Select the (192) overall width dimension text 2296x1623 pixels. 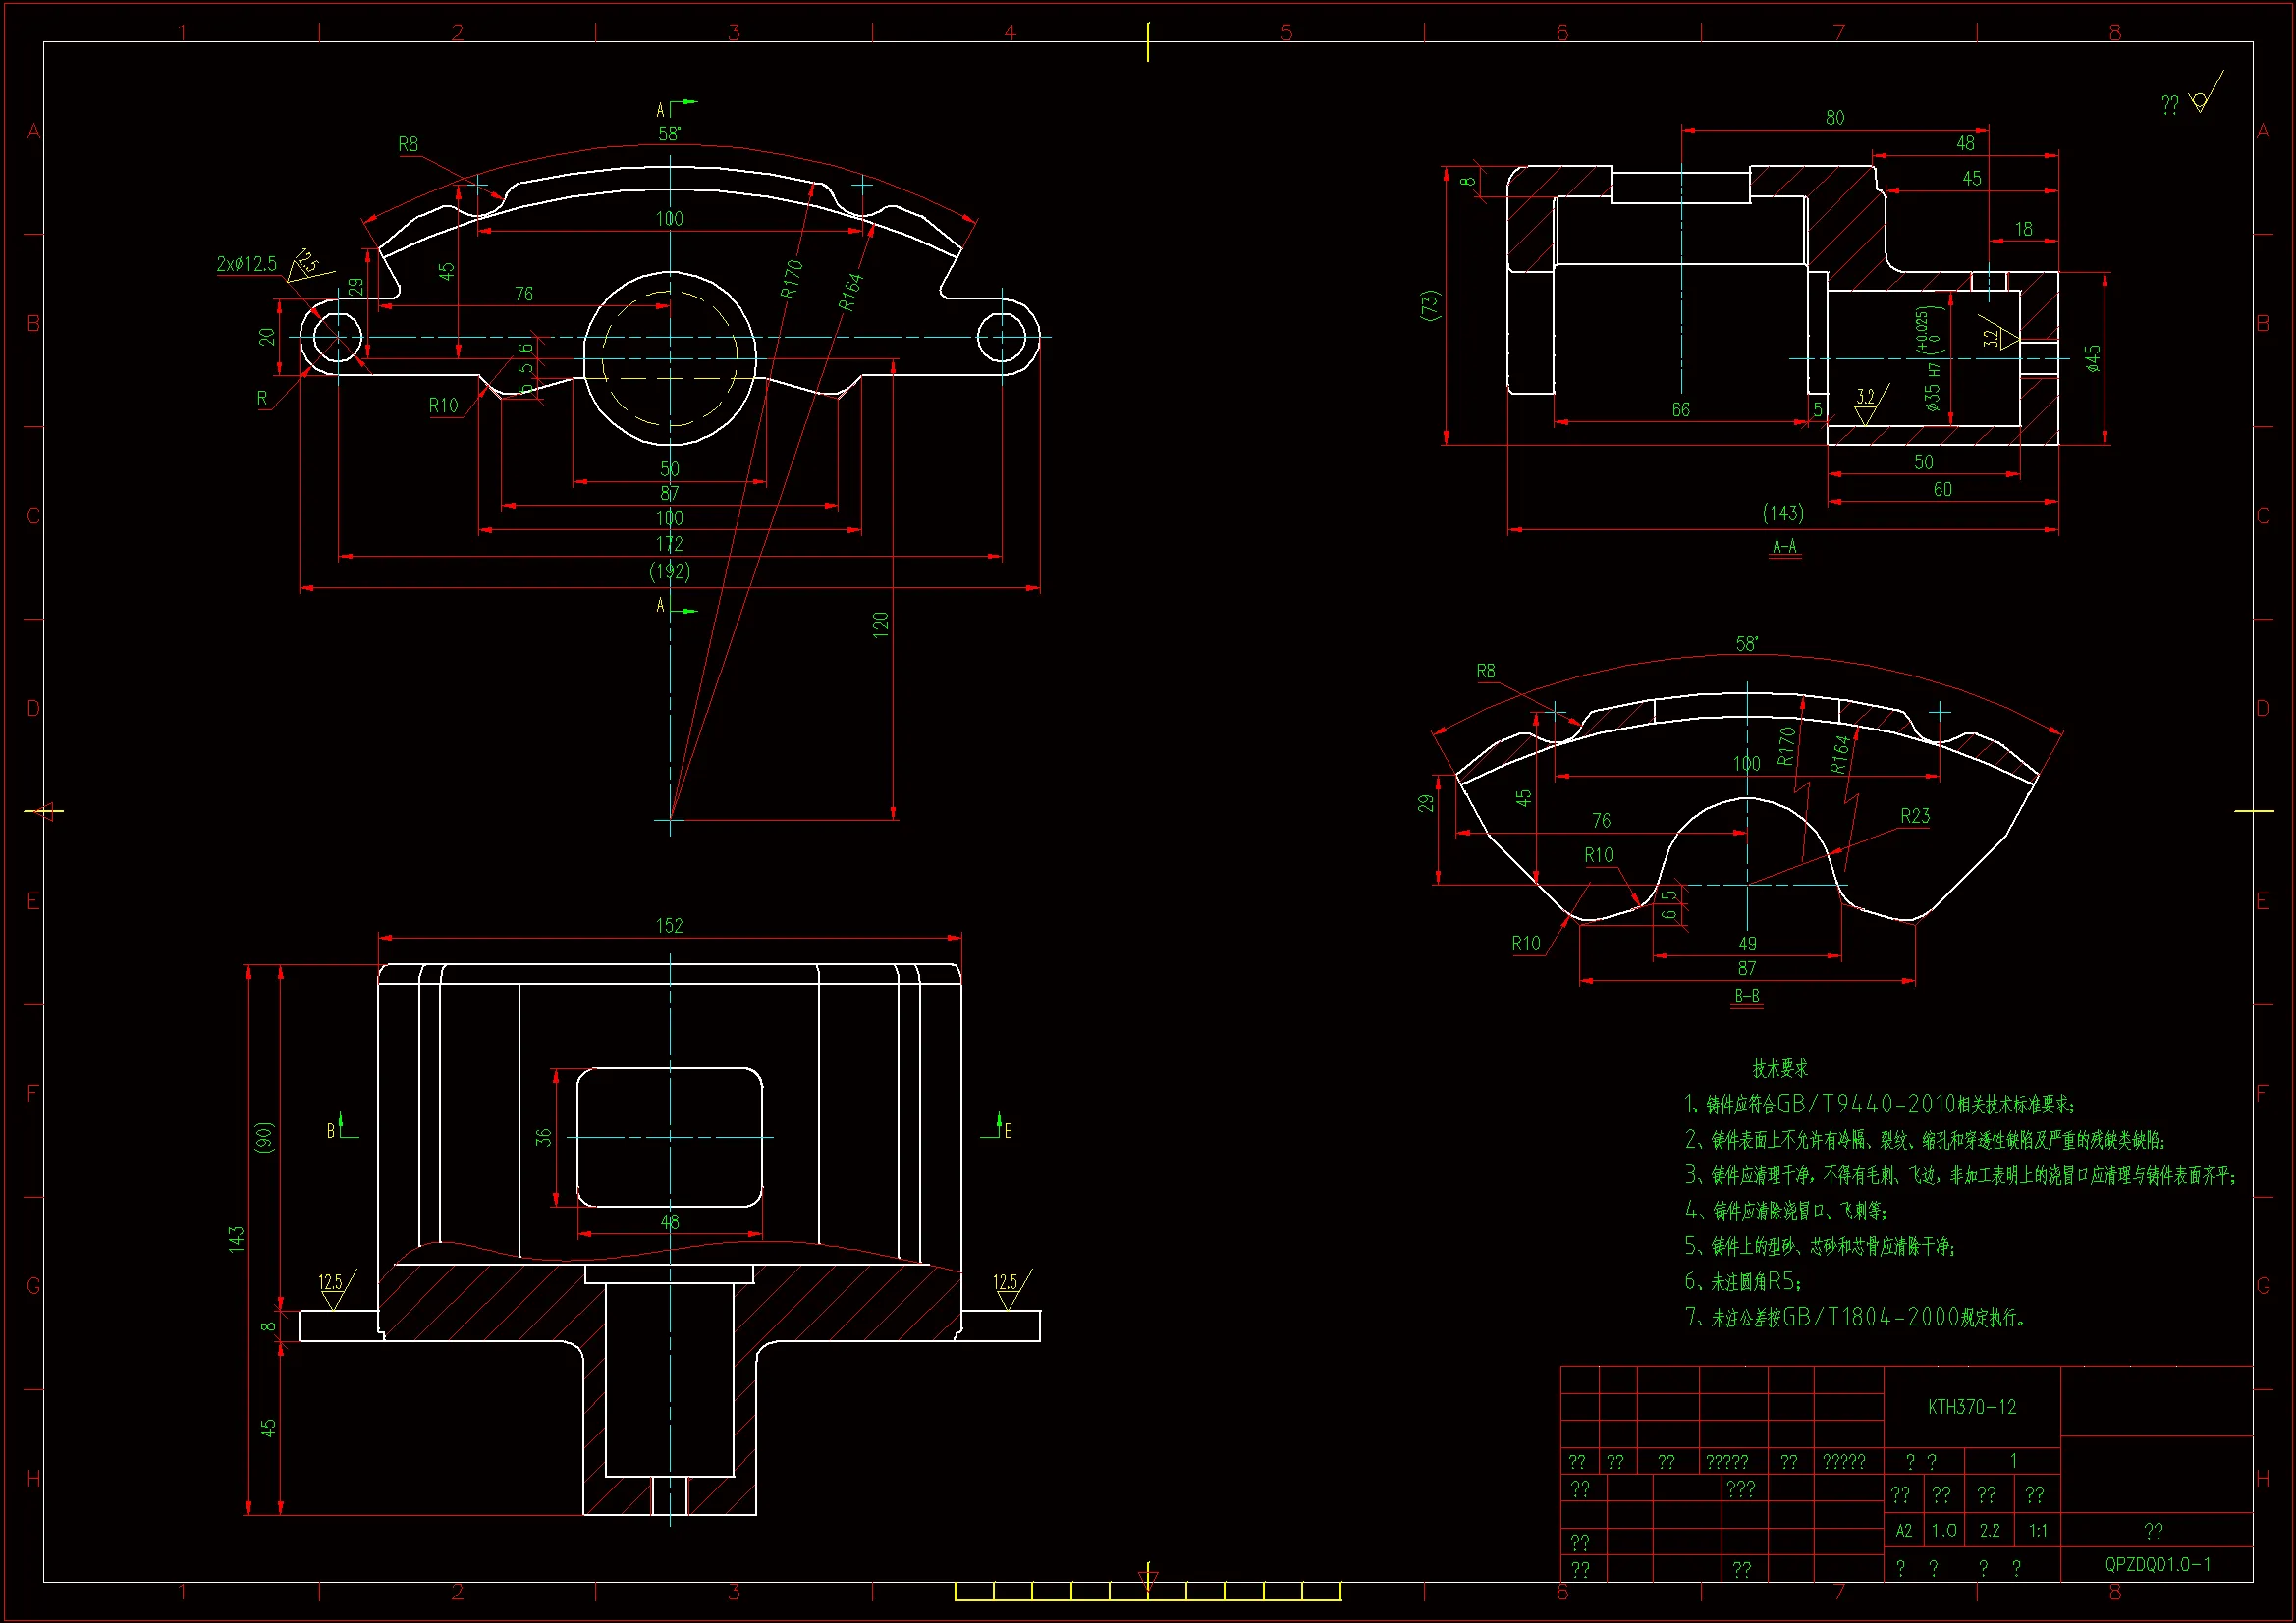coord(669,571)
